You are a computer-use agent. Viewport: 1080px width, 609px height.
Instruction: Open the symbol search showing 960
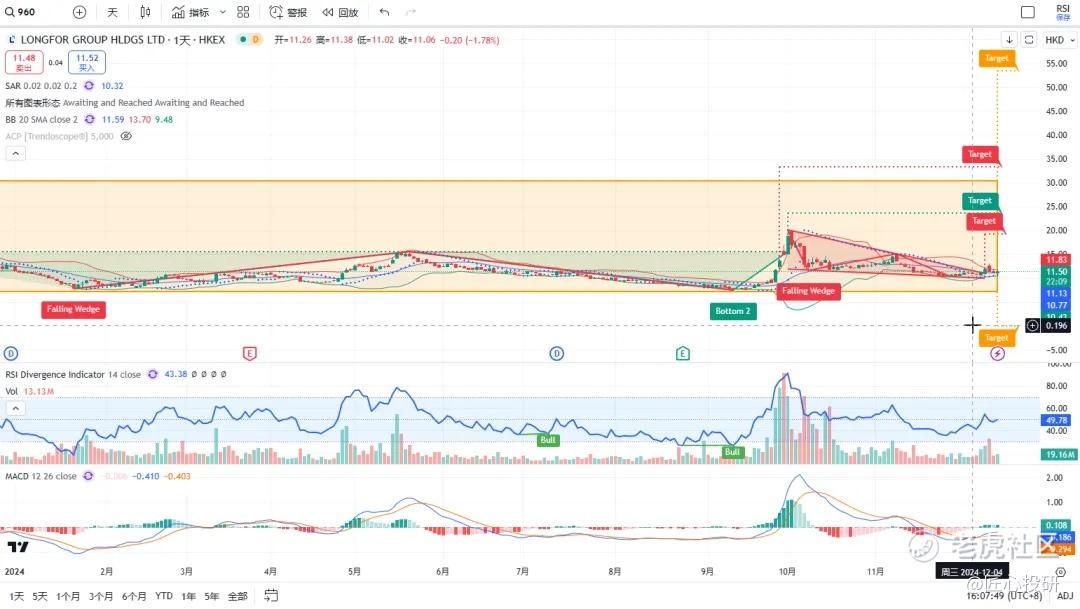click(21, 12)
